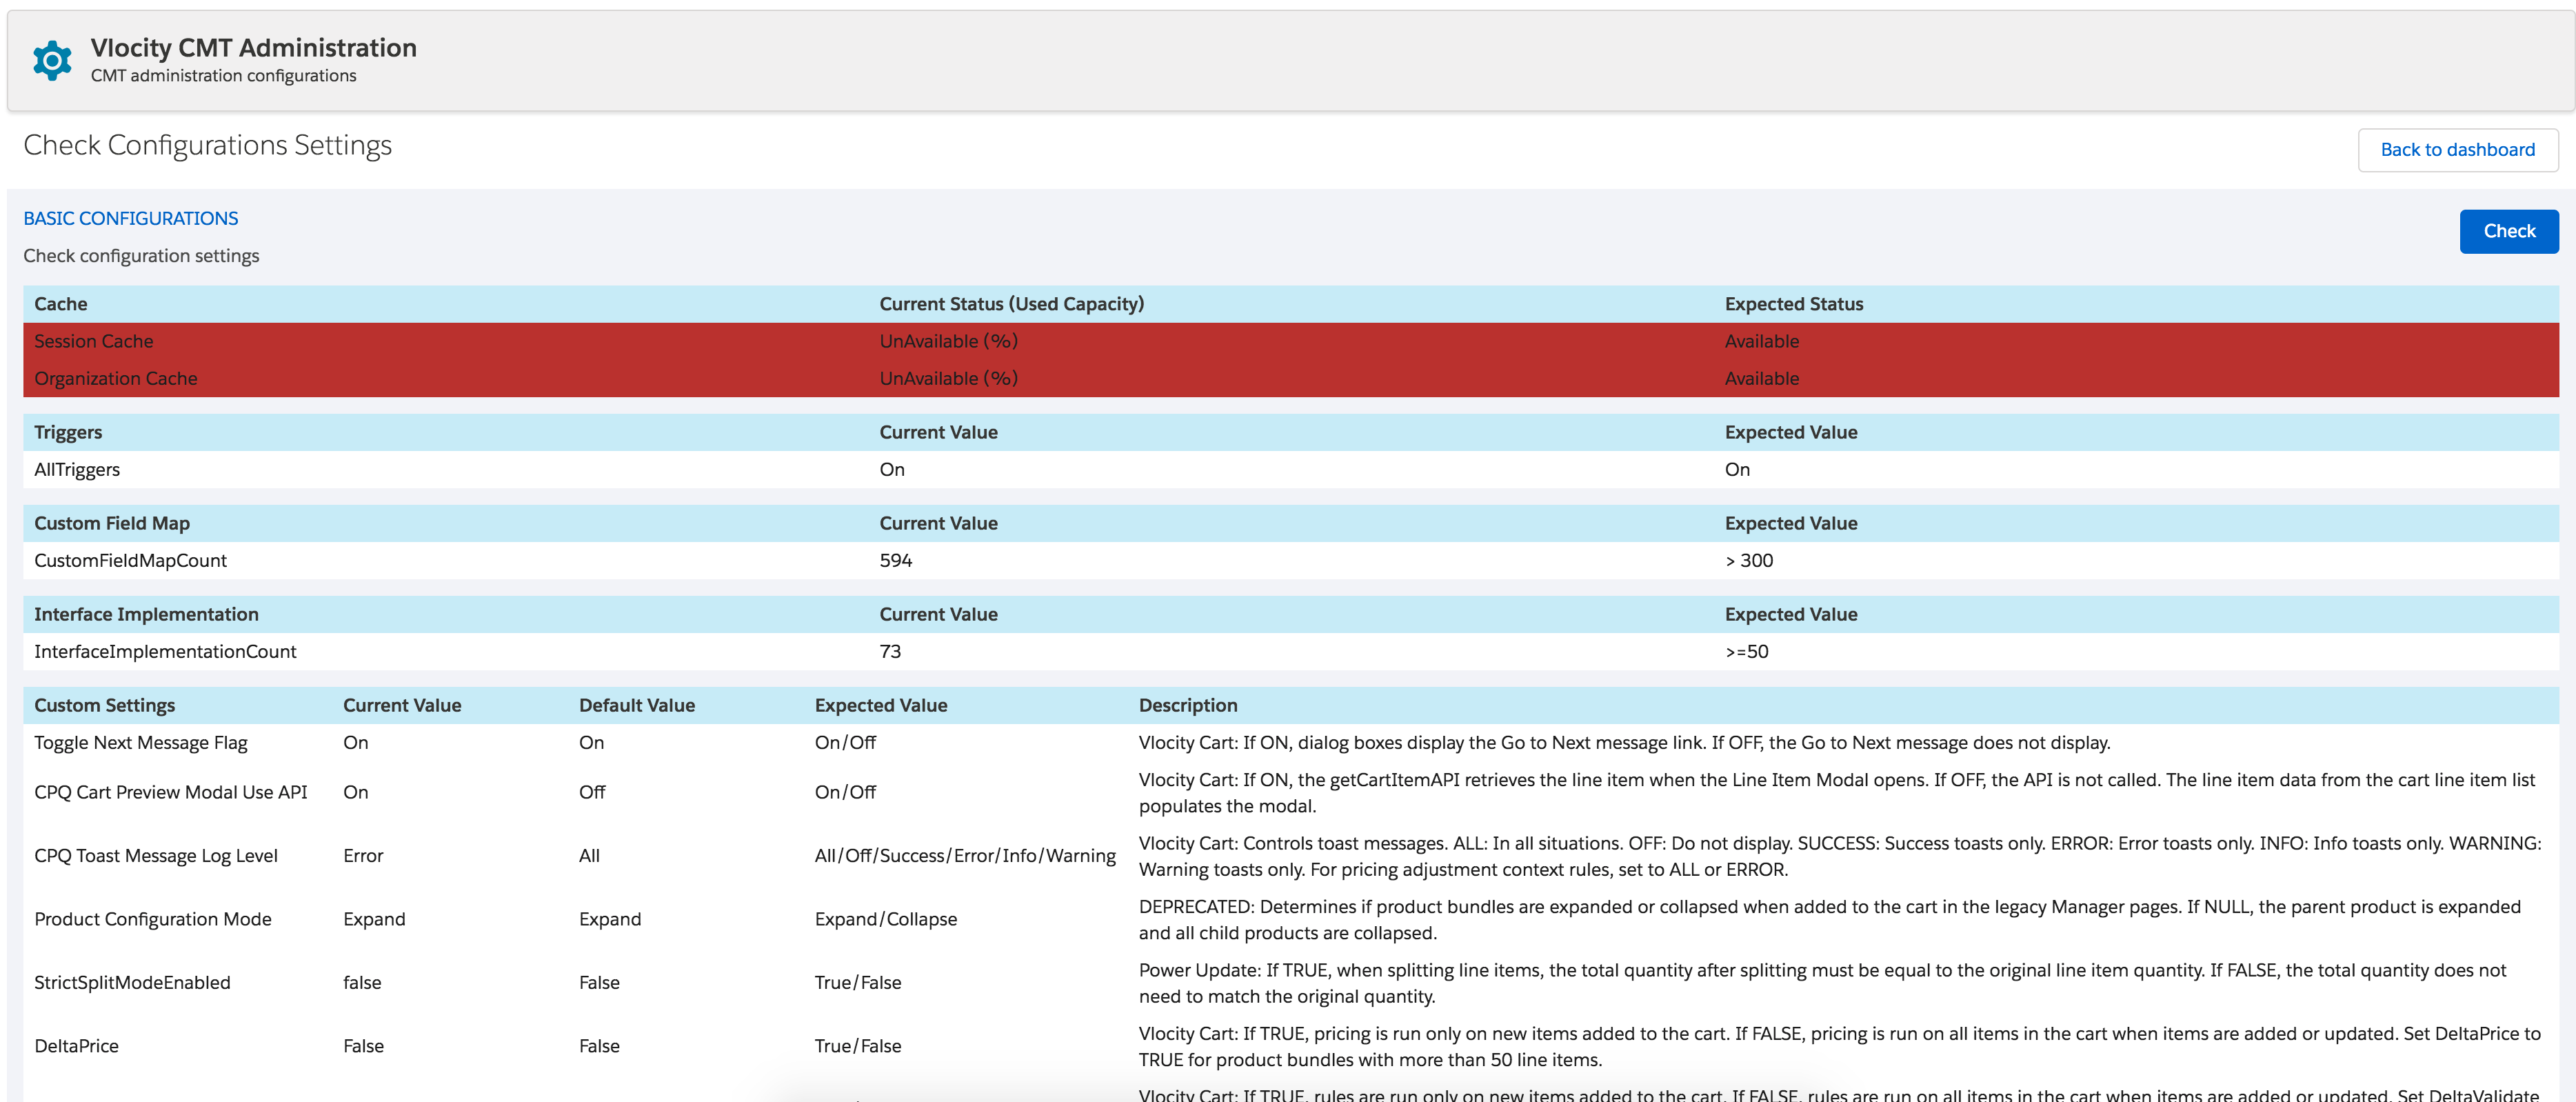Click the Expected Status header

click(1793, 304)
